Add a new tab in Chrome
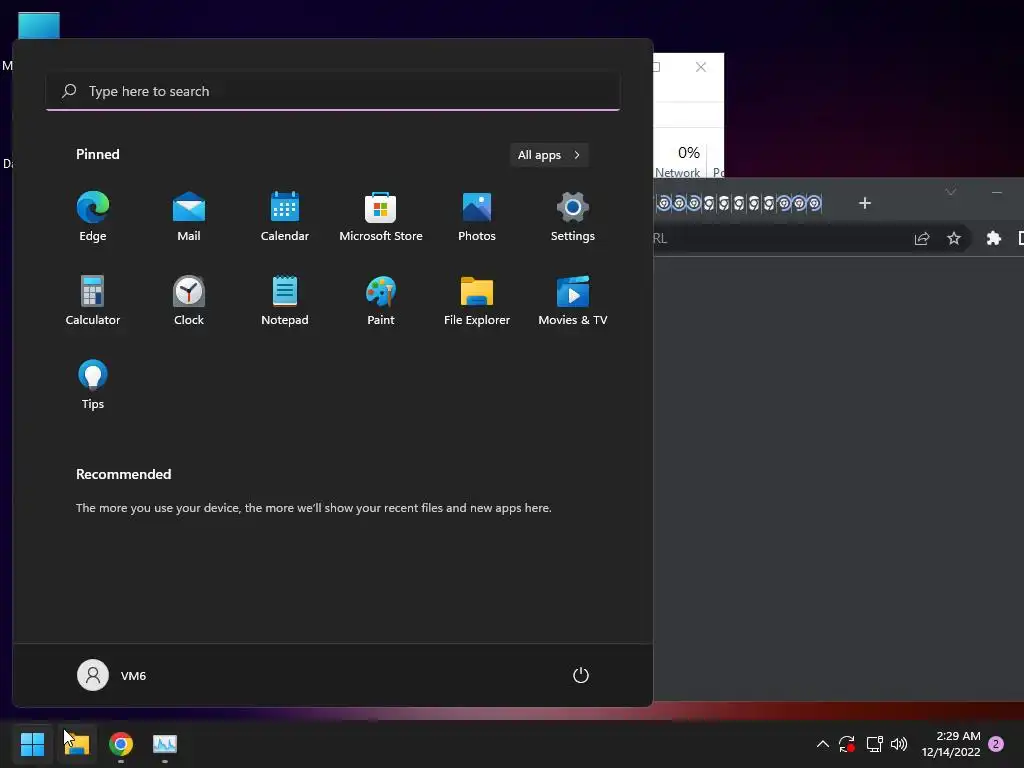The width and height of the screenshot is (1024, 768). [x=865, y=203]
